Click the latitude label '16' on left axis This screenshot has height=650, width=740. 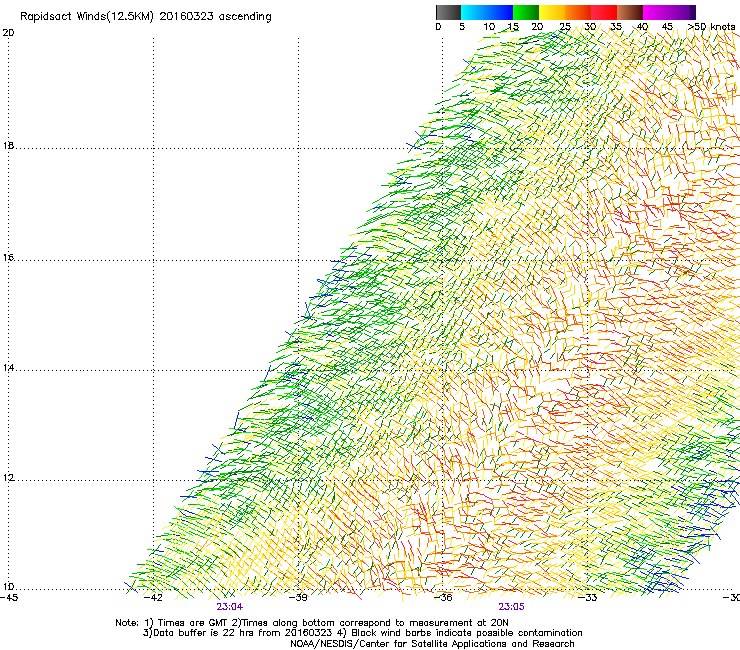tap(8, 258)
